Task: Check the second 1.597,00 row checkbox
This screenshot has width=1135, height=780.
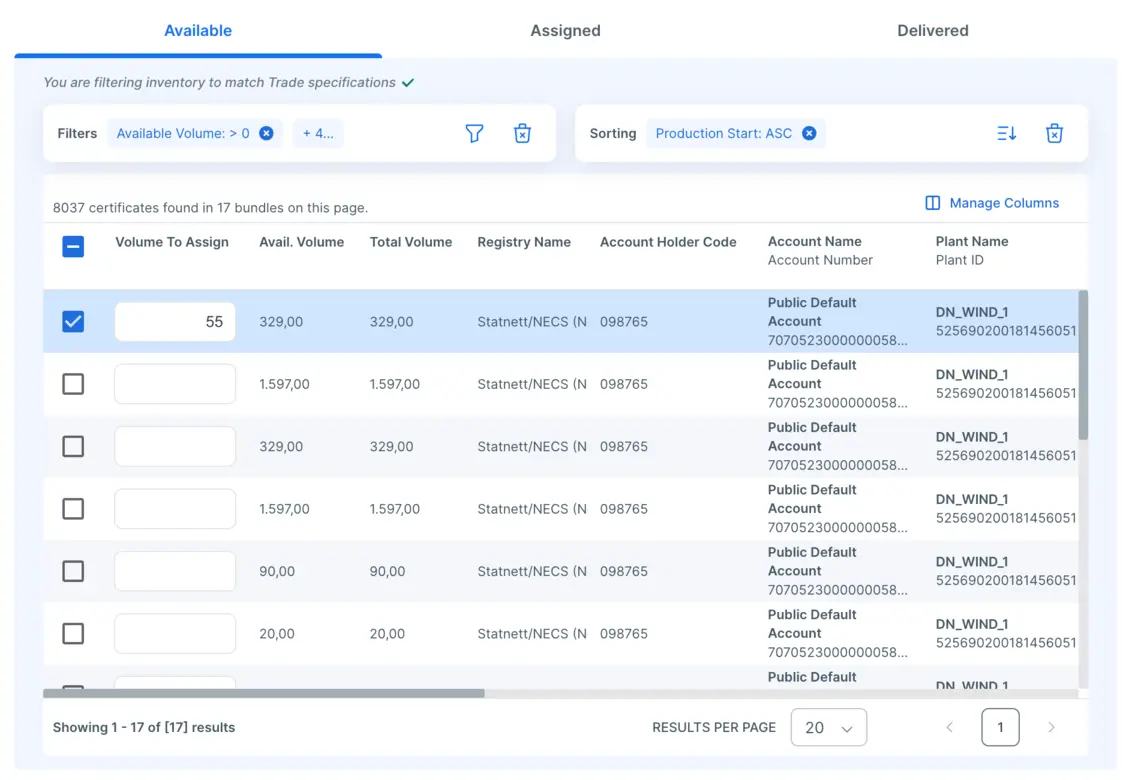Action: click(73, 509)
